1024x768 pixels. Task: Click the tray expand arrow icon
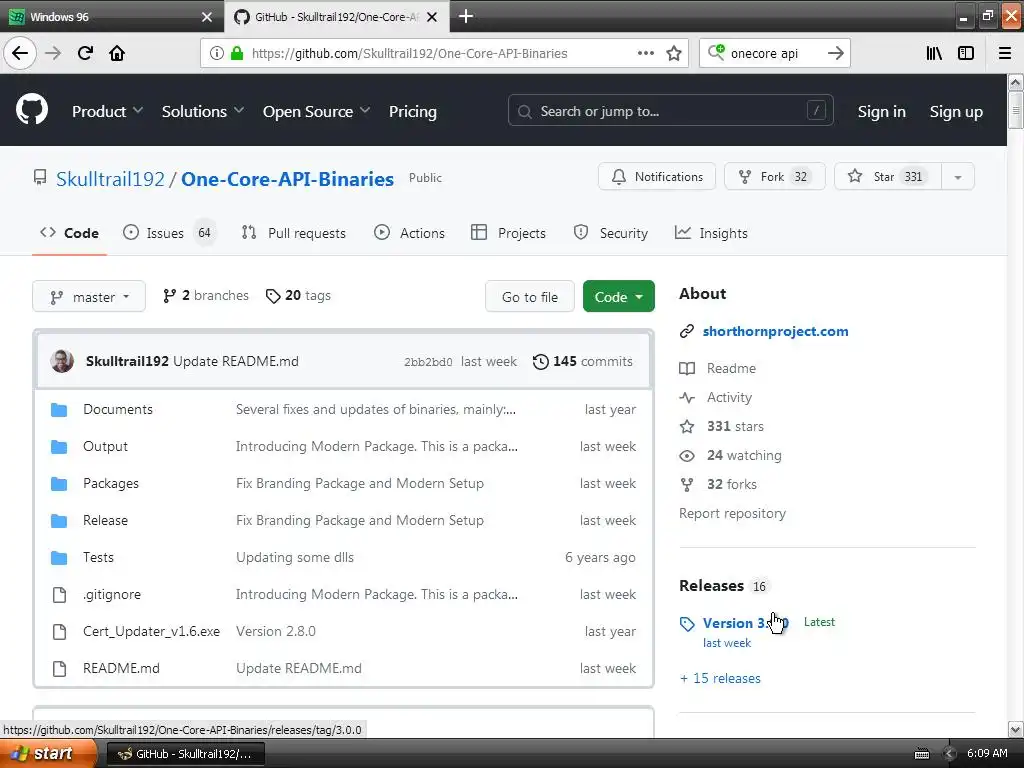pyautogui.click(x=950, y=754)
